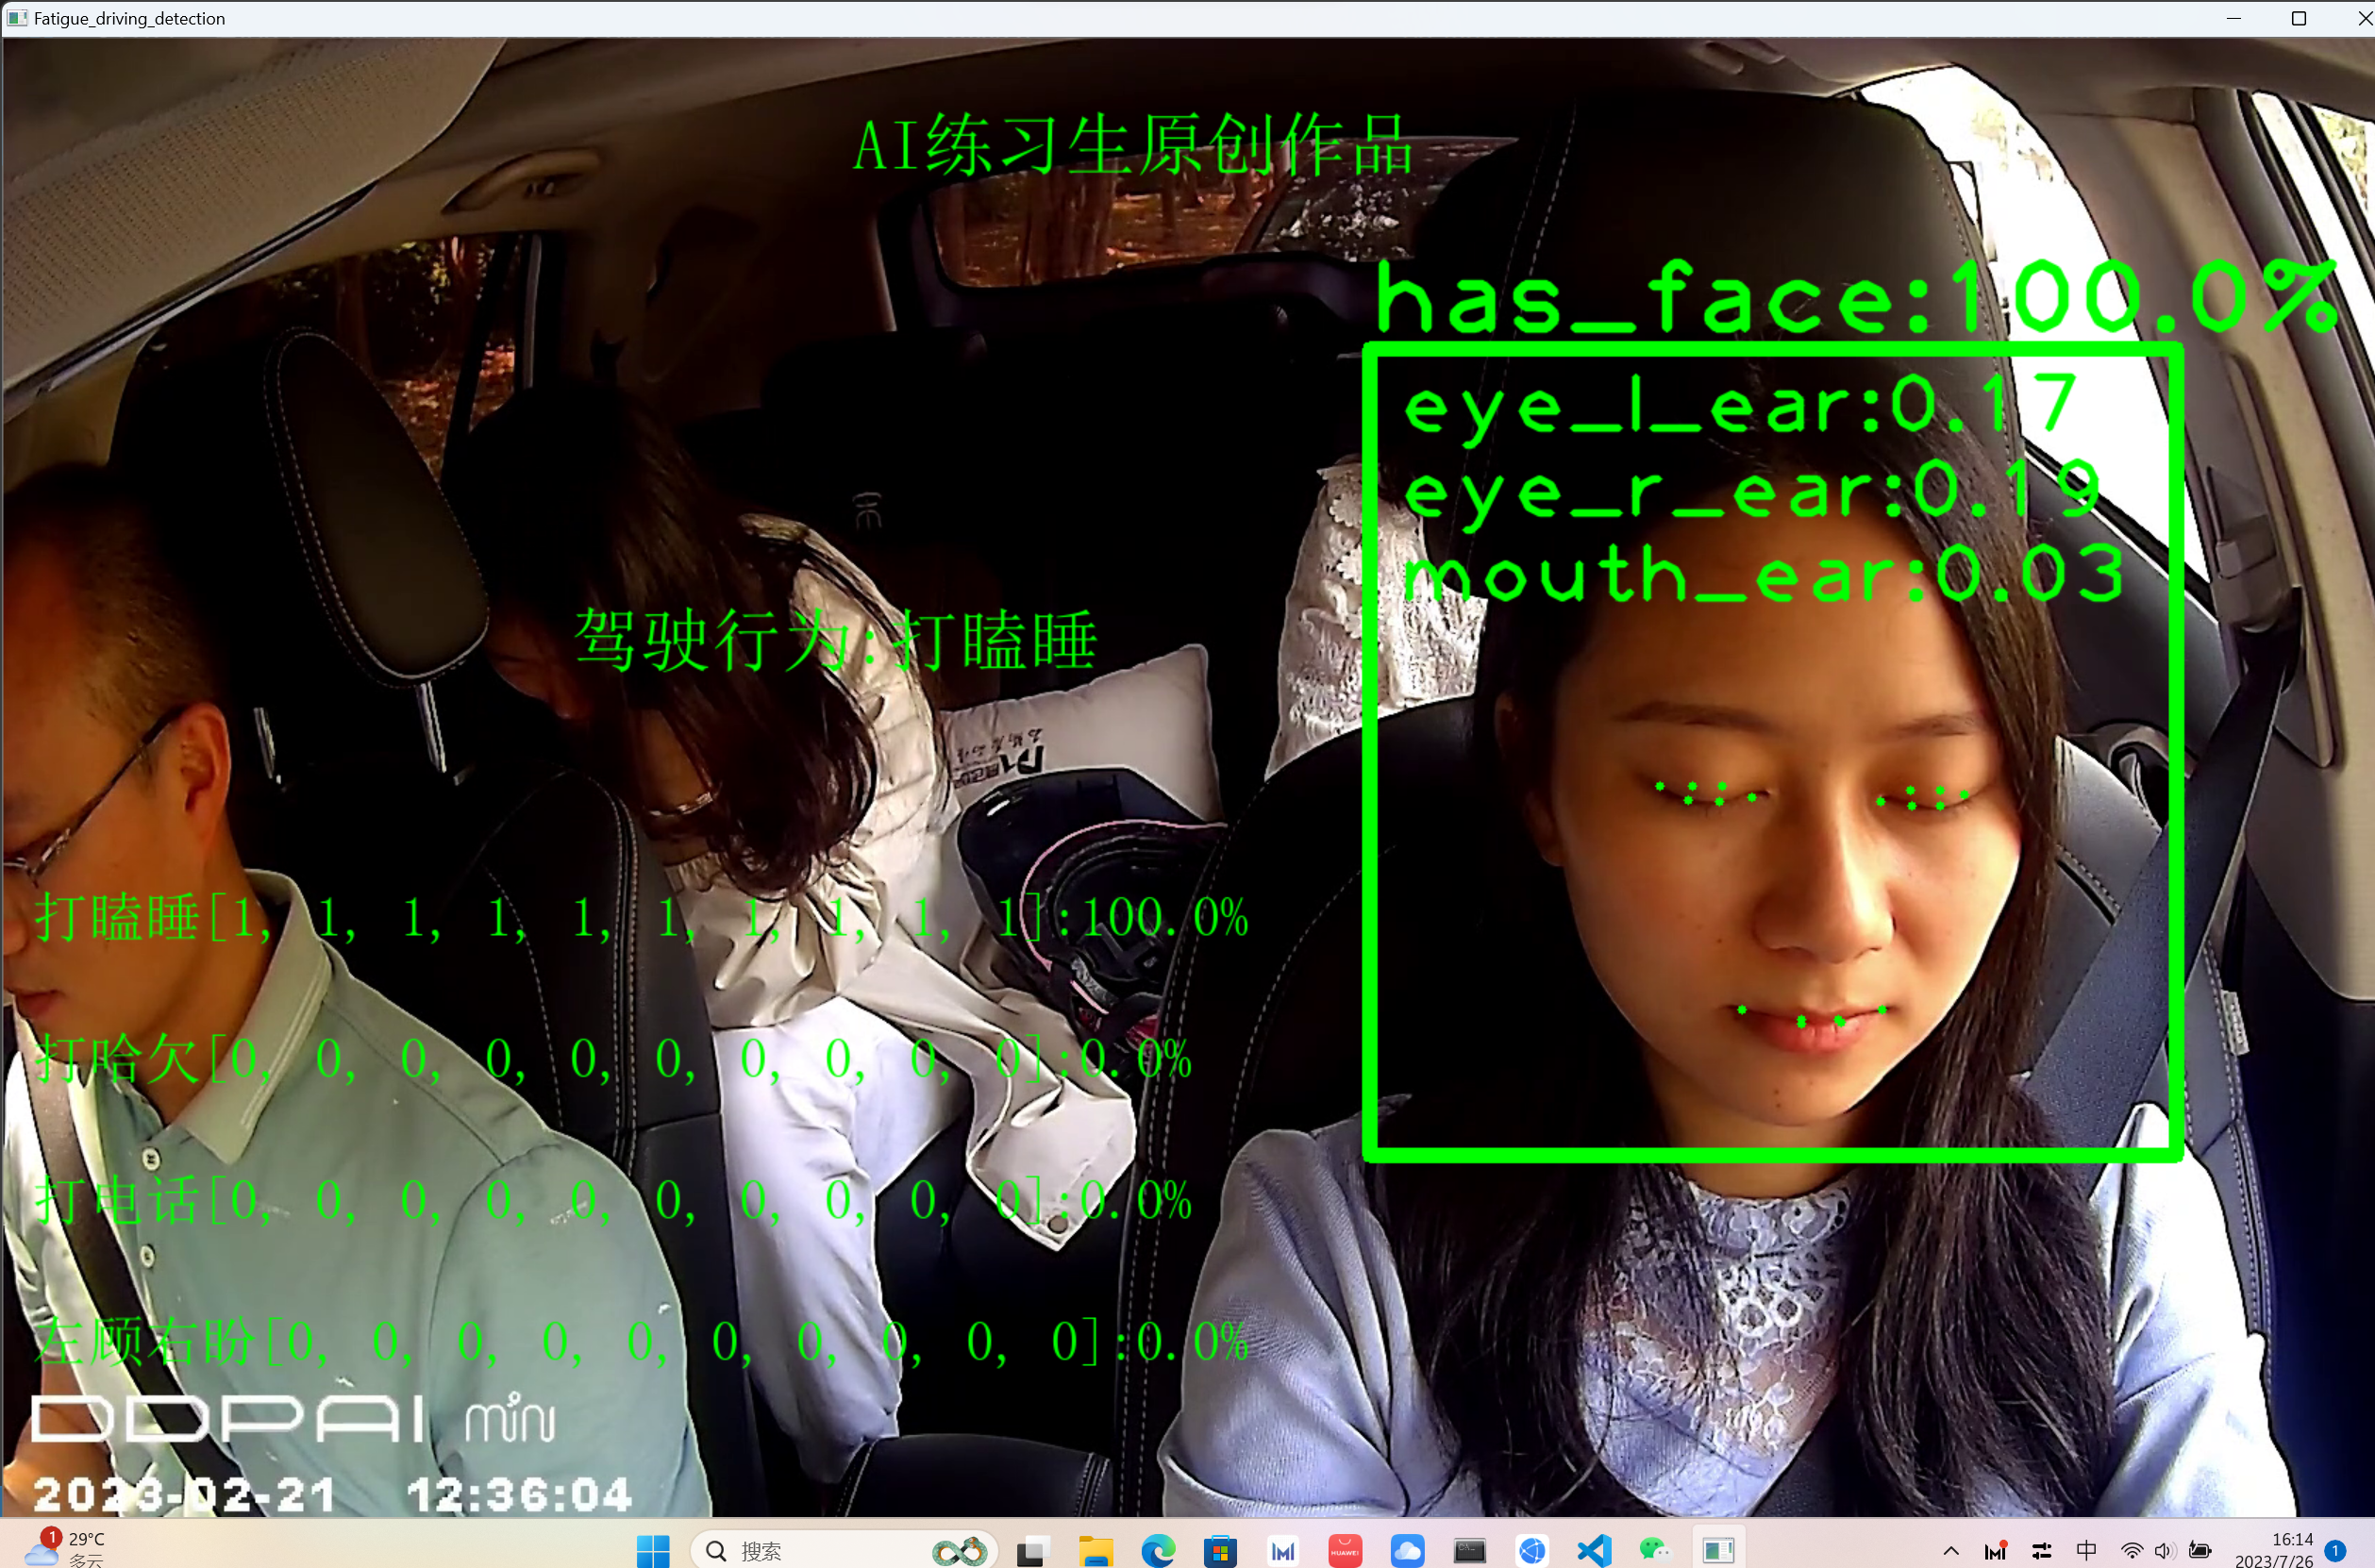The height and width of the screenshot is (1568, 2375).
Task: Open the clock and calendar flyout
Action: pos(2280,1551)
